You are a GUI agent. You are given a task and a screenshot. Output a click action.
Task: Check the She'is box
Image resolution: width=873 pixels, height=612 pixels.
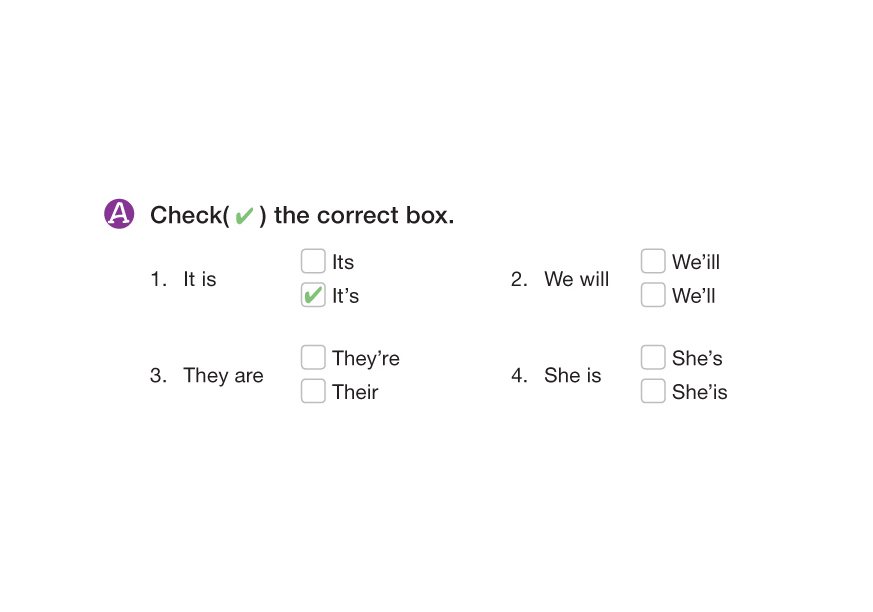pyautogui.click(x=653, y=391)
